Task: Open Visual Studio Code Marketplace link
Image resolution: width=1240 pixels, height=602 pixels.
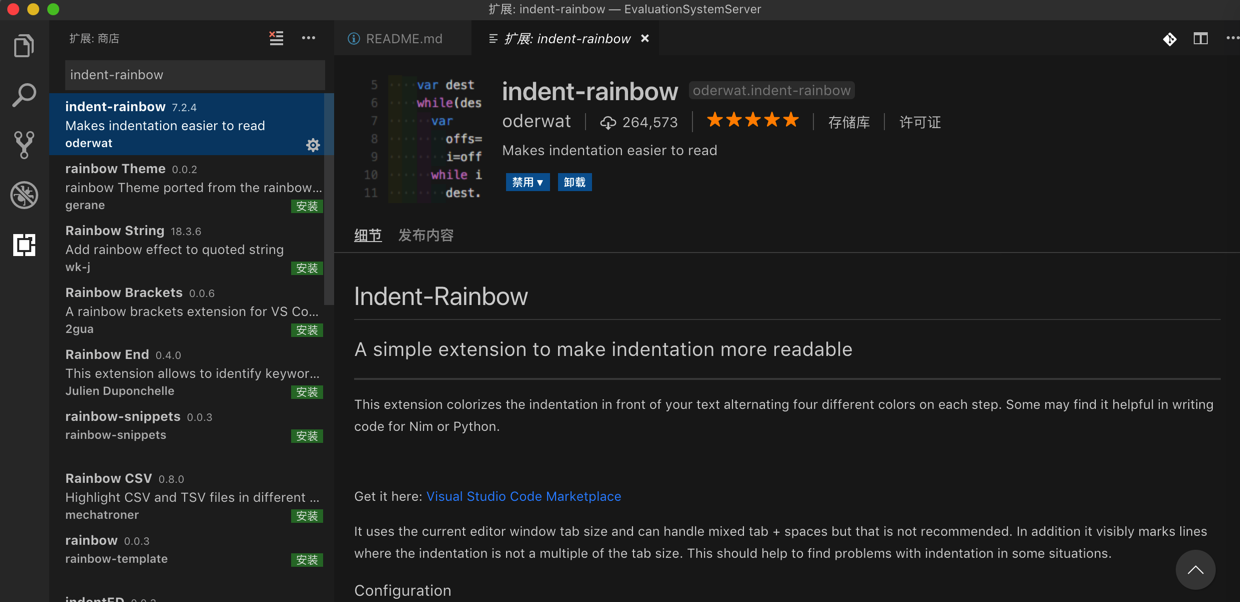Action: pyautogui.click(x=524, y=496)
